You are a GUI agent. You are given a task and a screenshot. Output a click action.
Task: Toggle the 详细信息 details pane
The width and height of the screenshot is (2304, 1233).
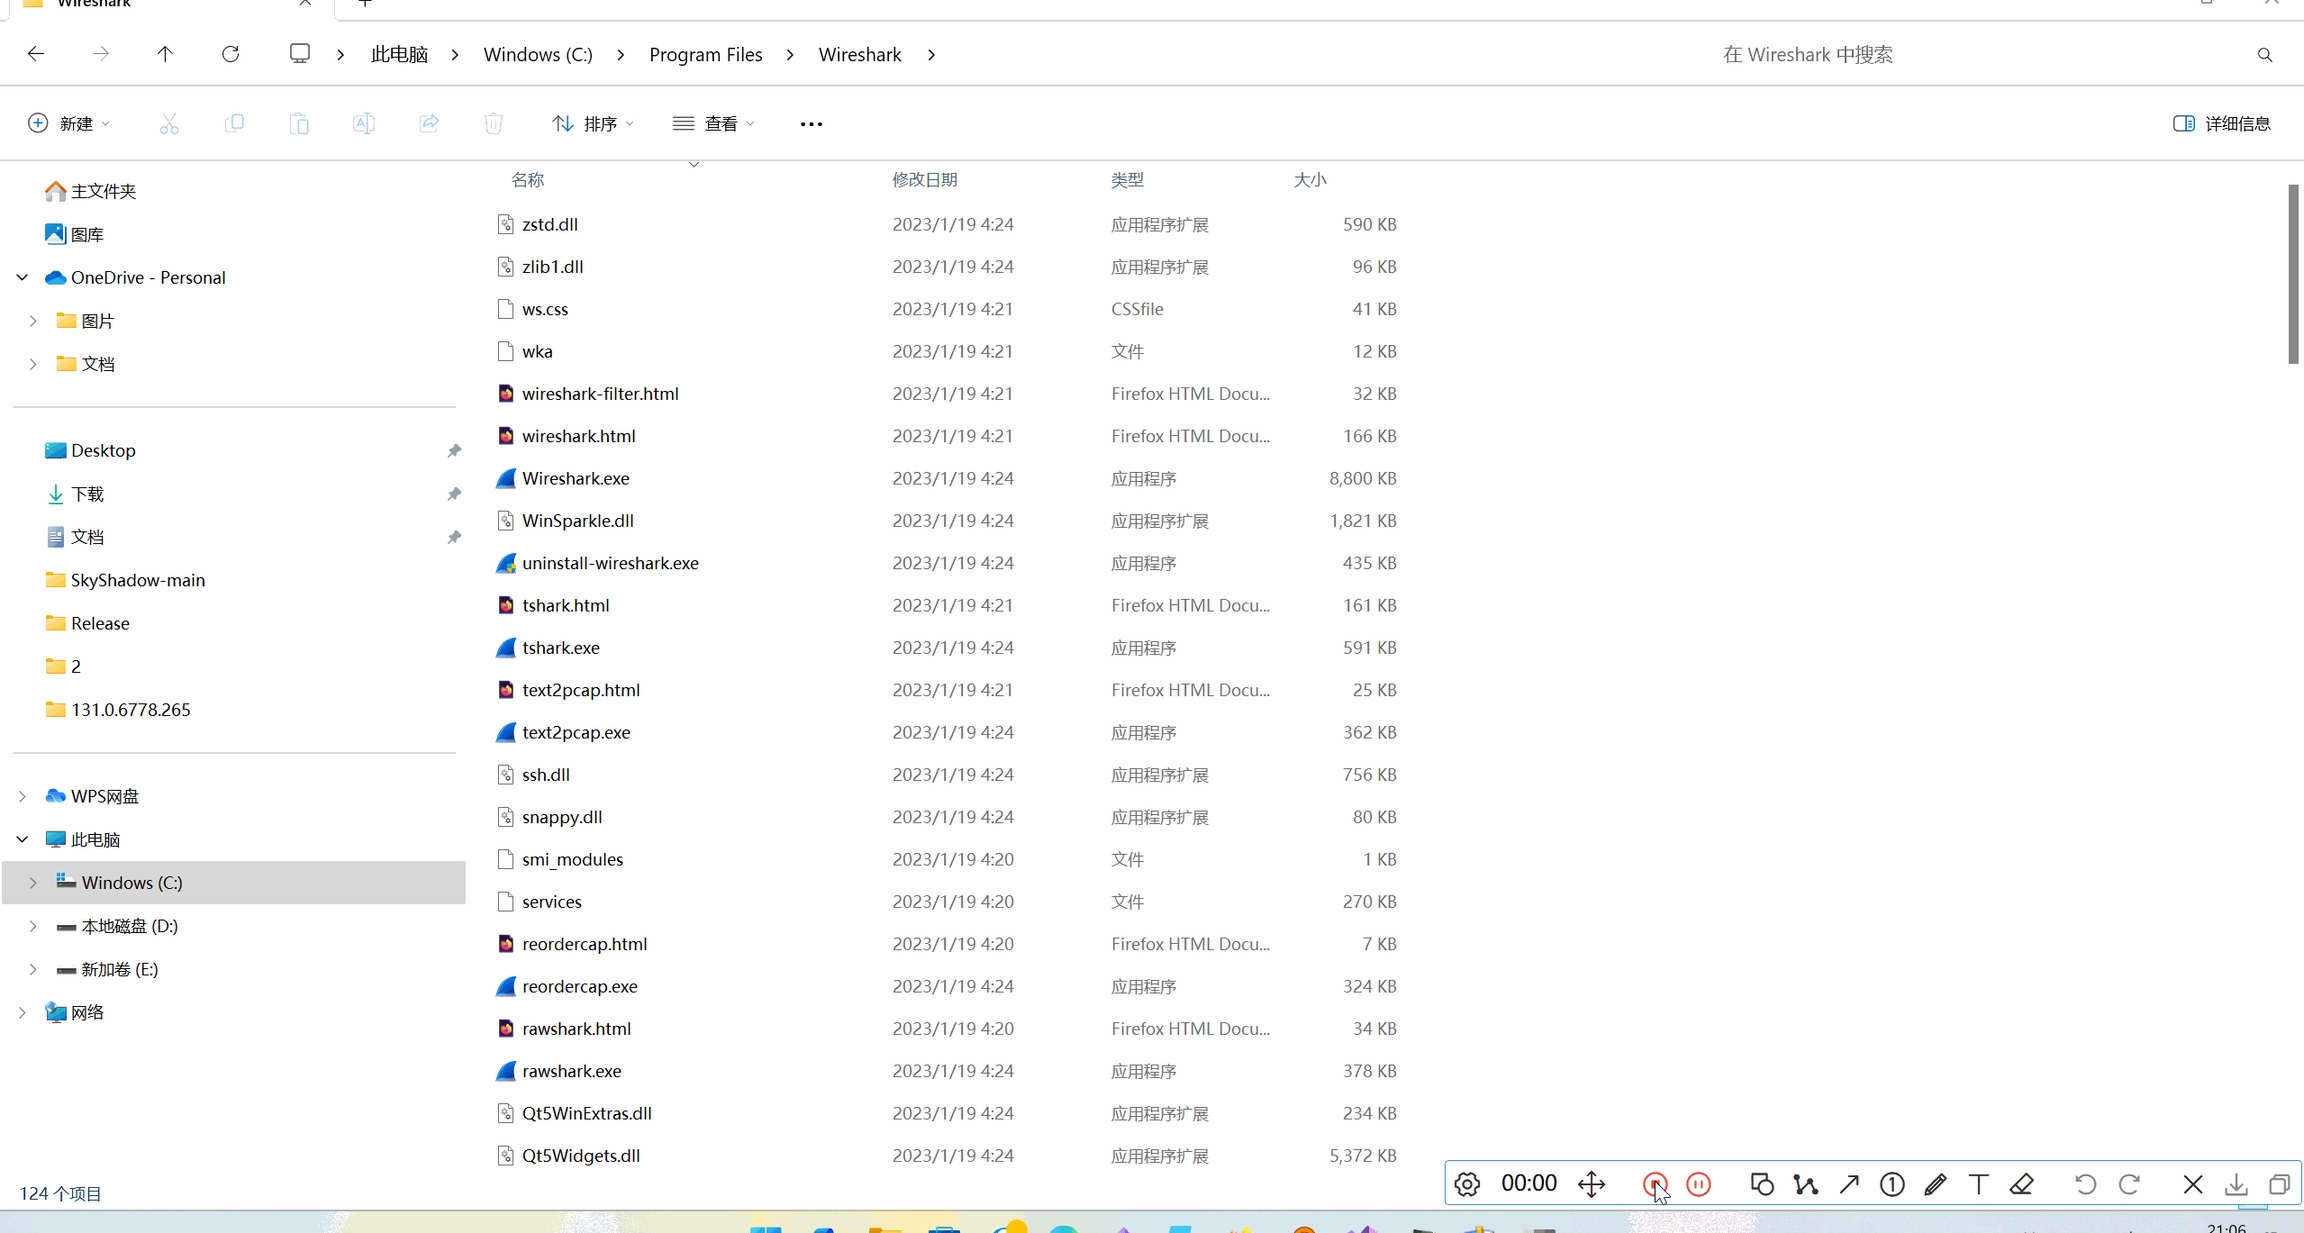[x=2222, y=123]
